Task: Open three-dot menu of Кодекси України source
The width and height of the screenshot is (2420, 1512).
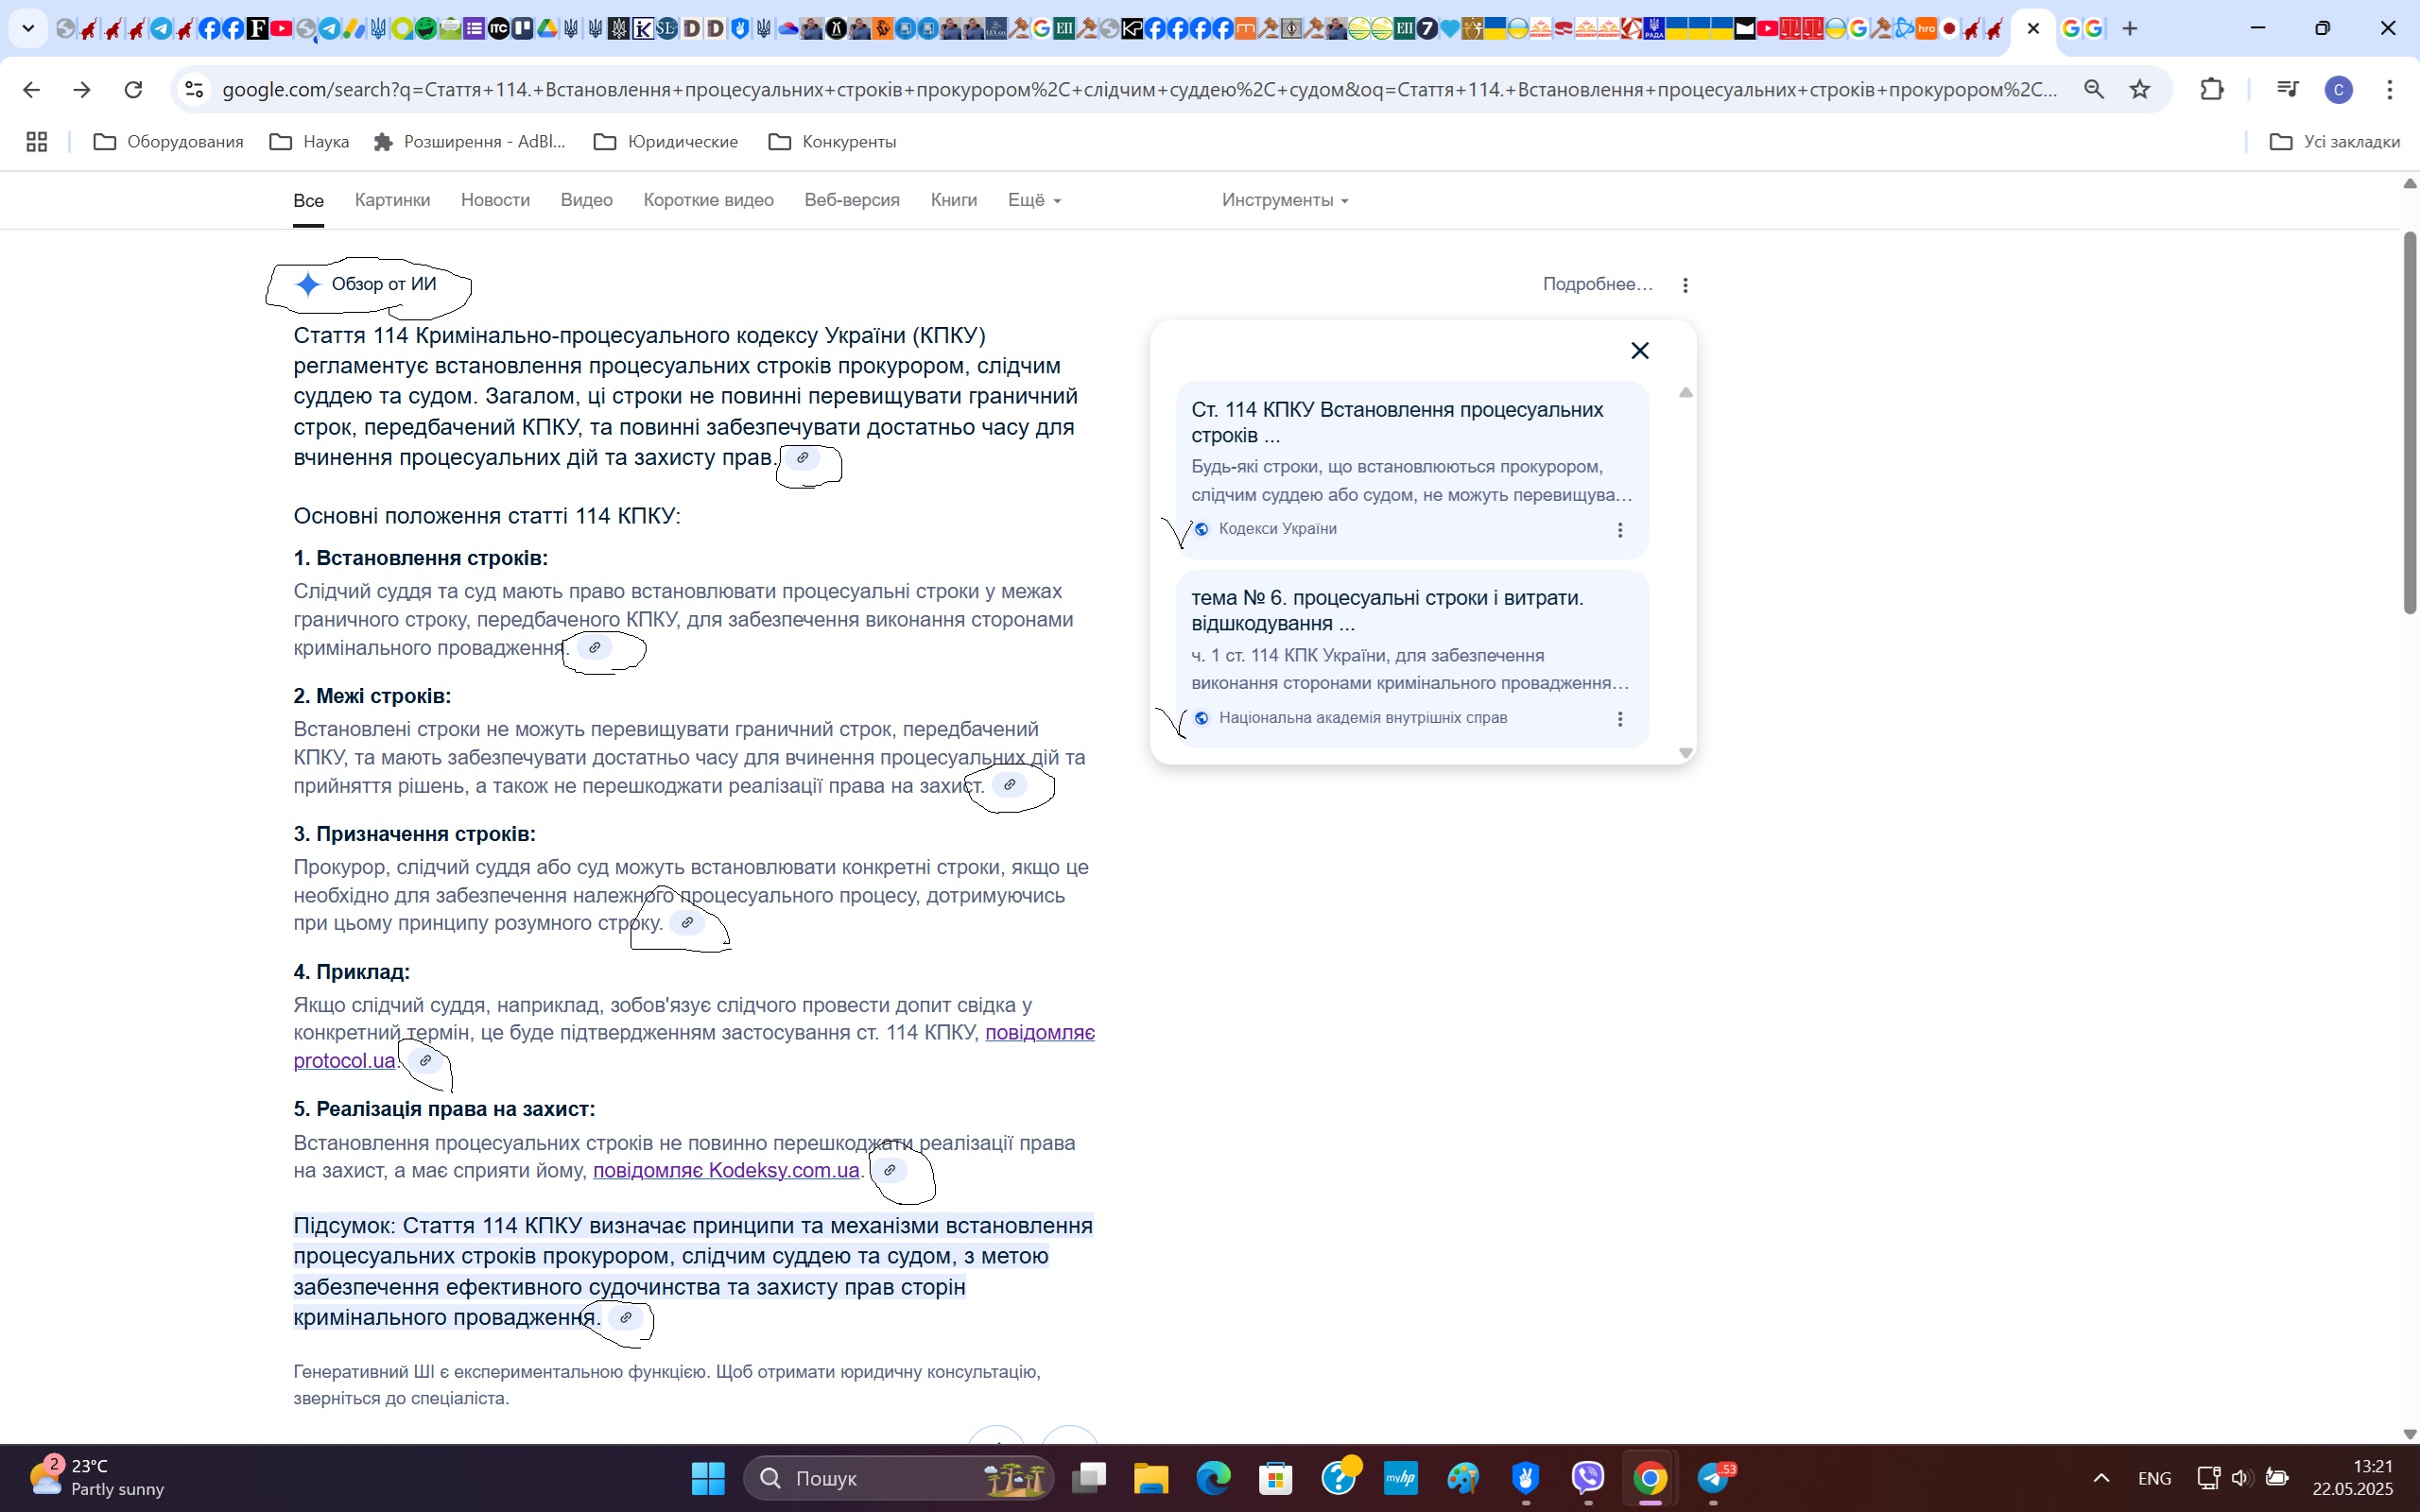Action: (1620, 530)
